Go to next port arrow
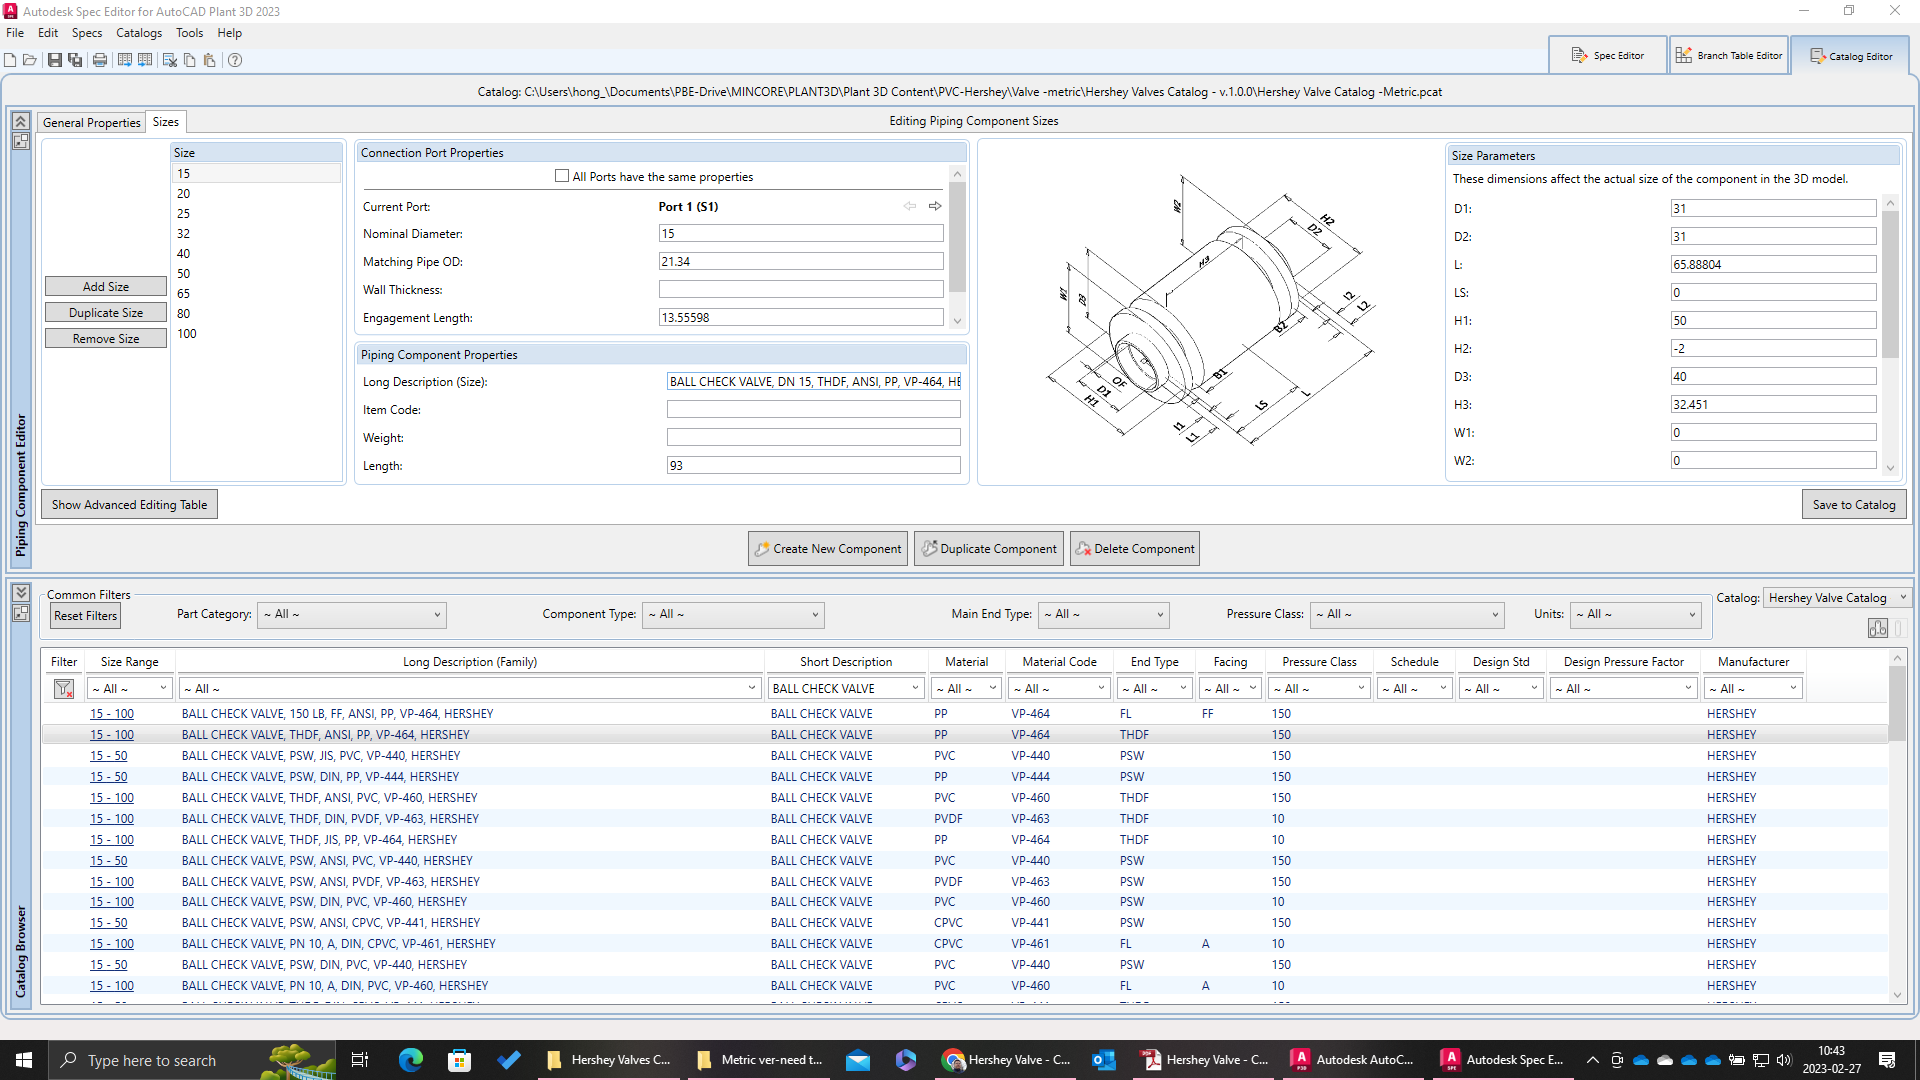Image resolution: width=1920 pixels, height=1080 pixels. click(x=935, y=206)
